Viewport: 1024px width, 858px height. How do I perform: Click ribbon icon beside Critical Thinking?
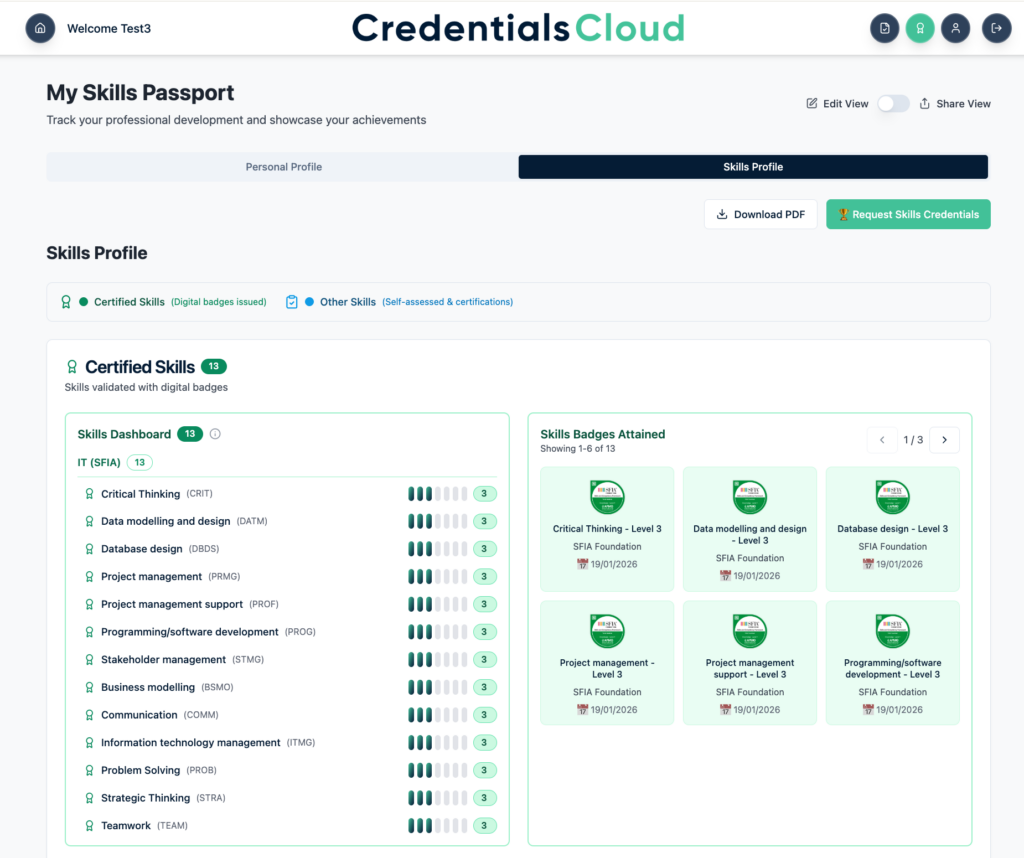pos(89,494)
